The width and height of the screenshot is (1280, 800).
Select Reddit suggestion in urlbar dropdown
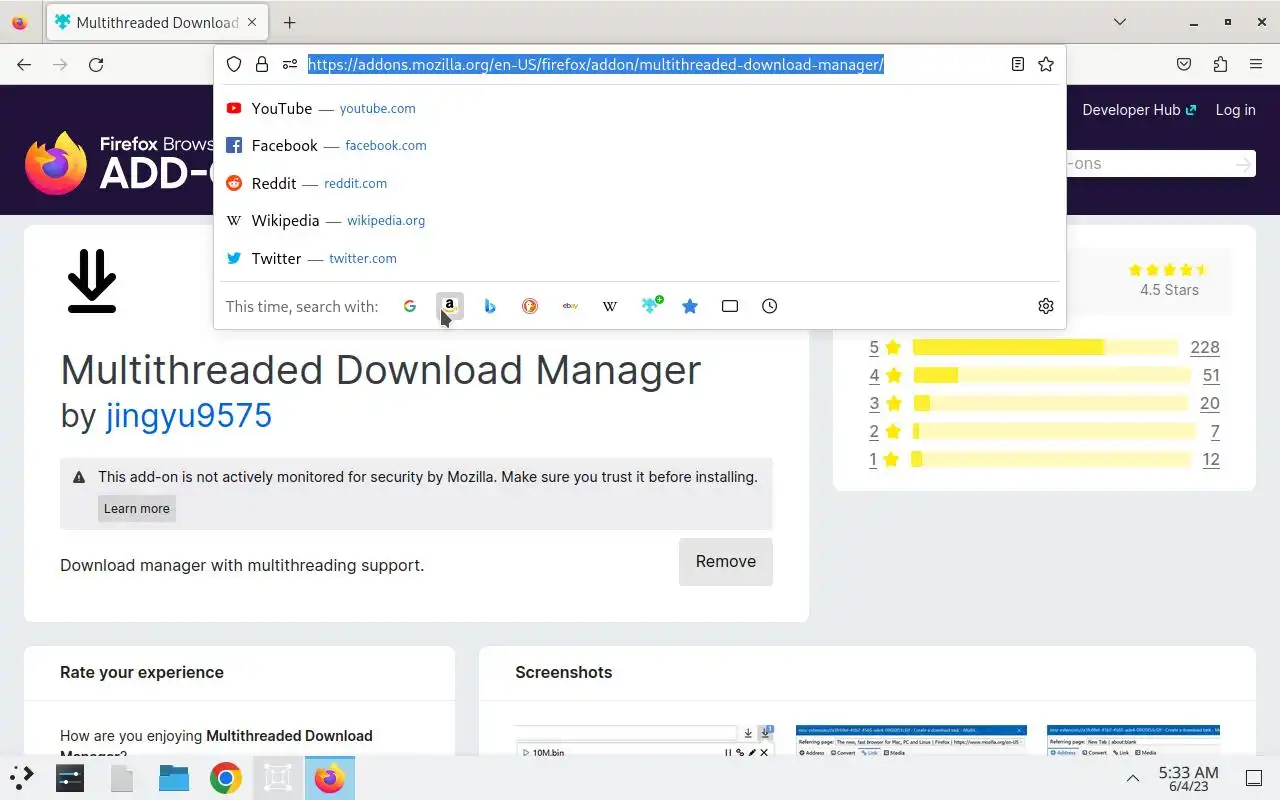pos(640,183)
